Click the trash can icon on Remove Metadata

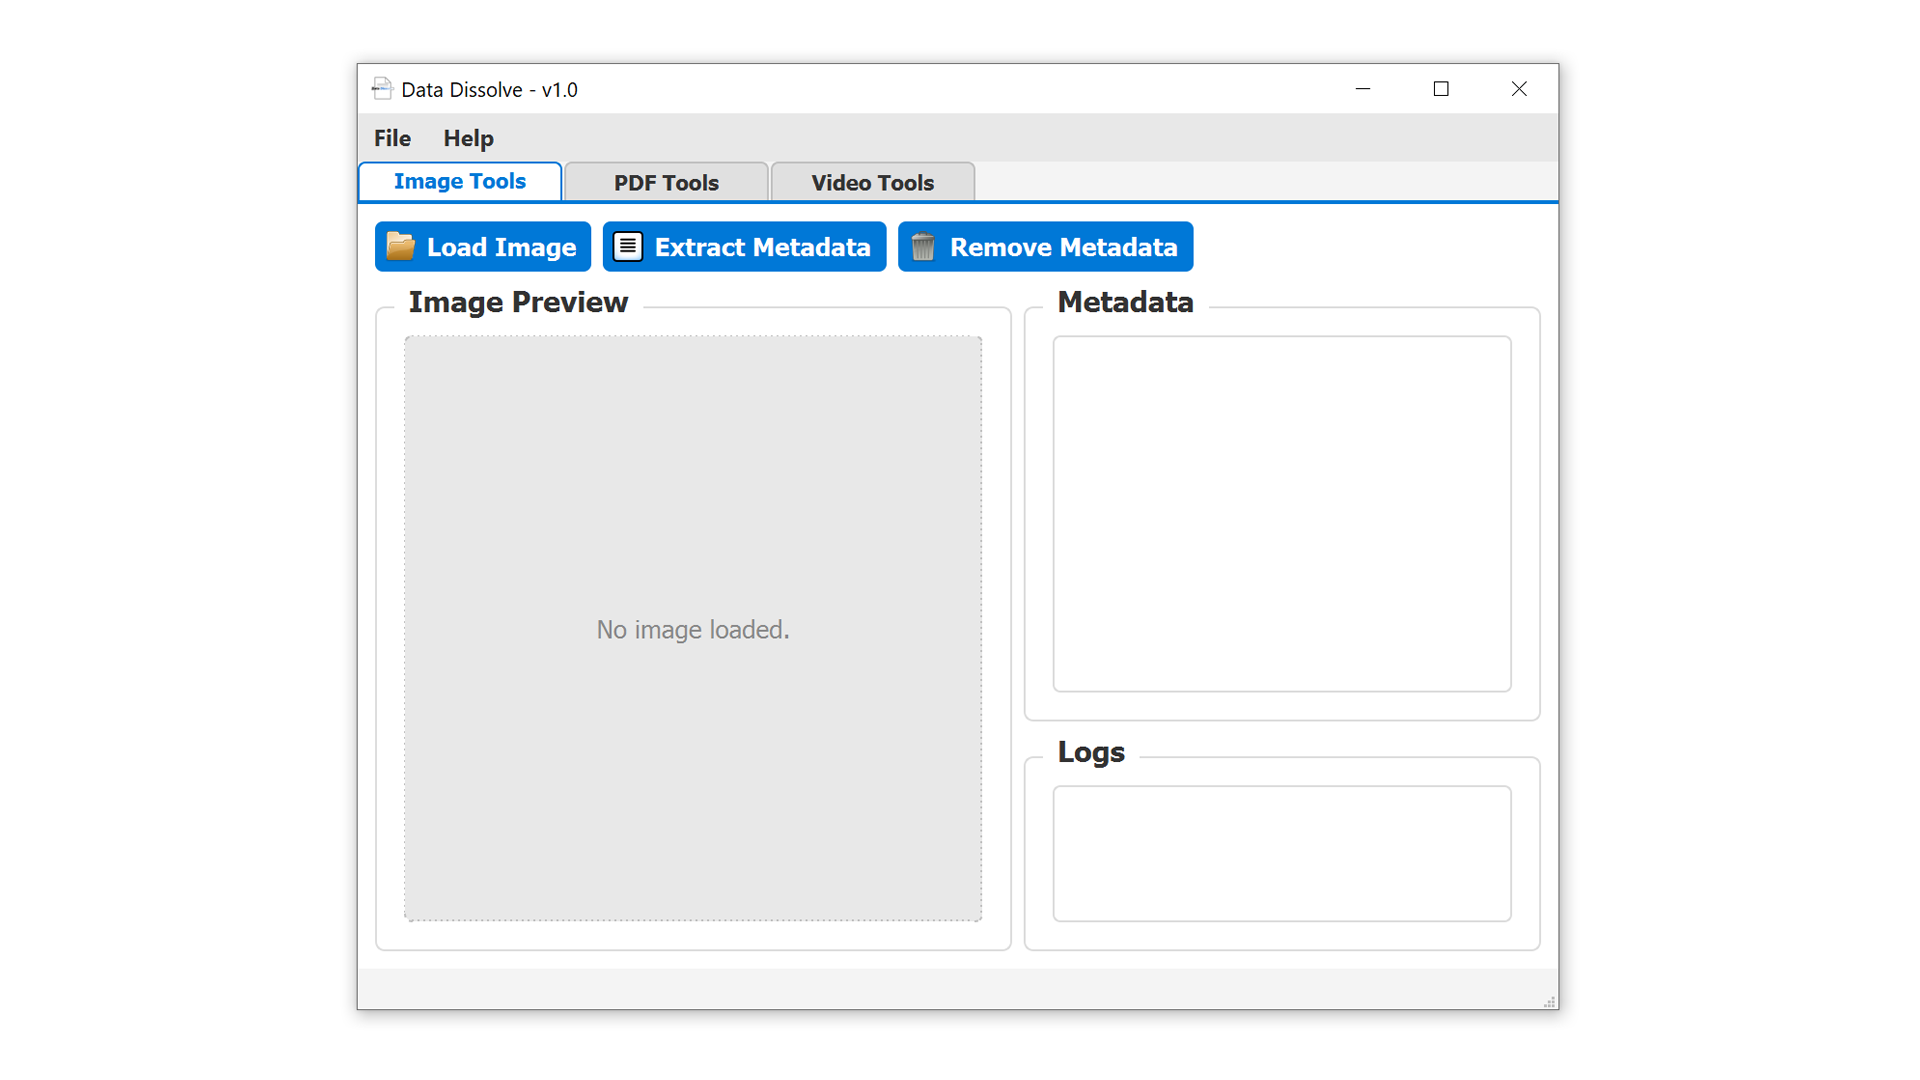click(923, 247)
